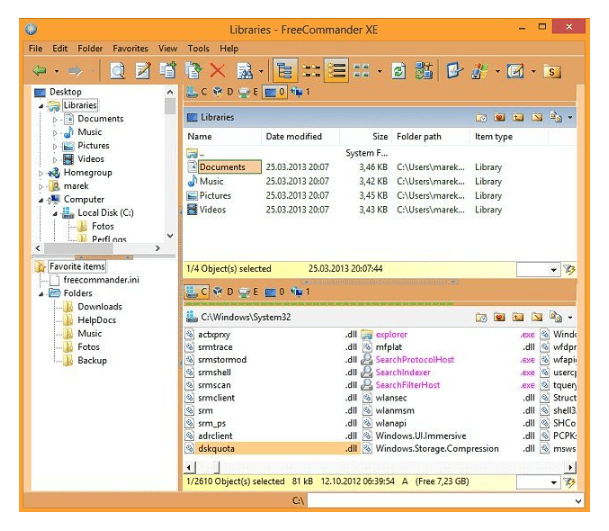Click the Synchronize folders icon

[424, 70]
